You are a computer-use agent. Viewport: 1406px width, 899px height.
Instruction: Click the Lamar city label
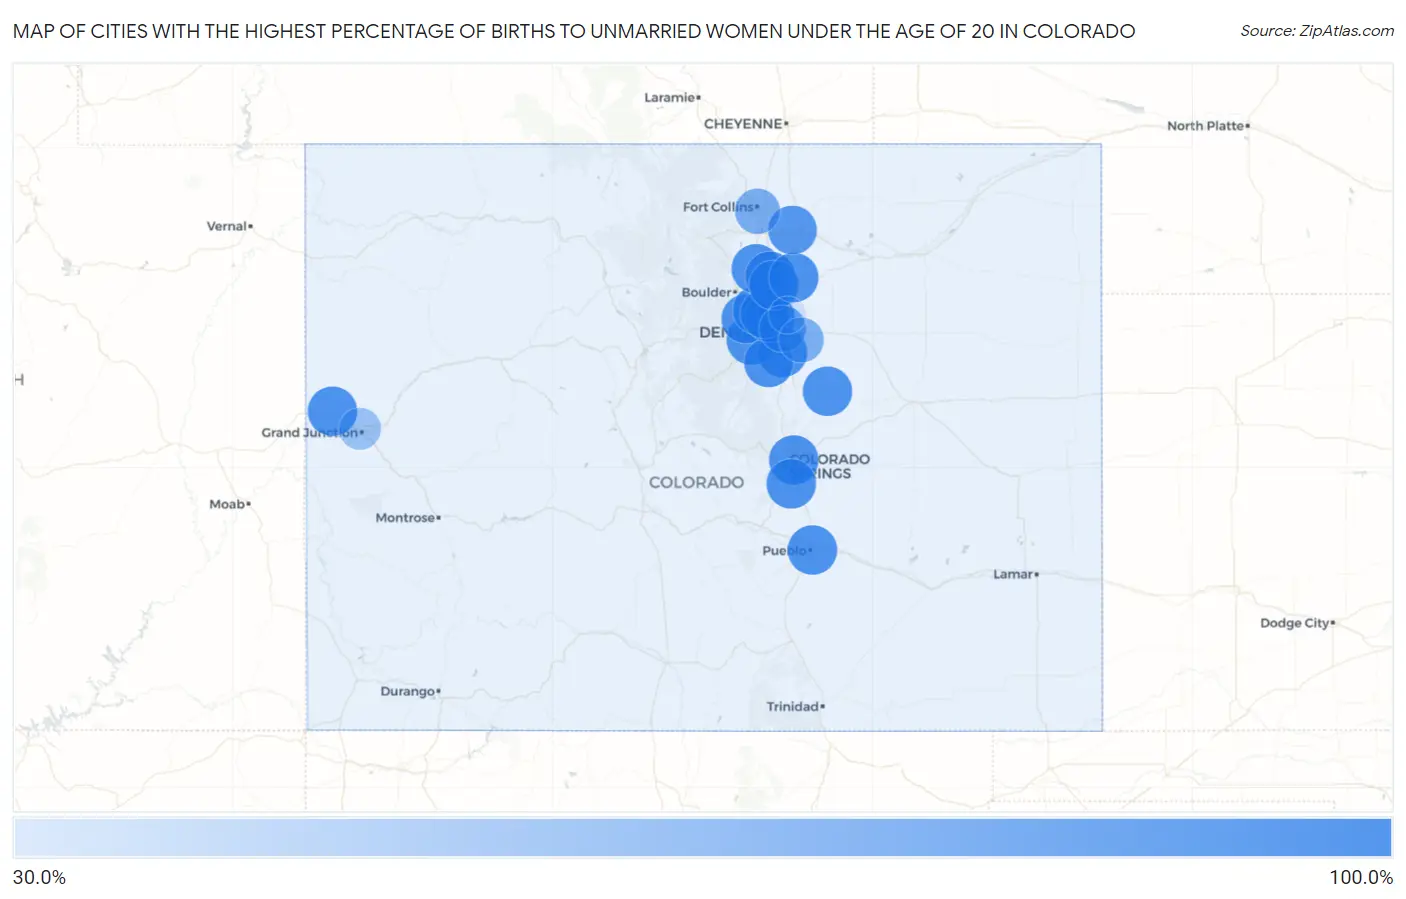(1013, 574)
